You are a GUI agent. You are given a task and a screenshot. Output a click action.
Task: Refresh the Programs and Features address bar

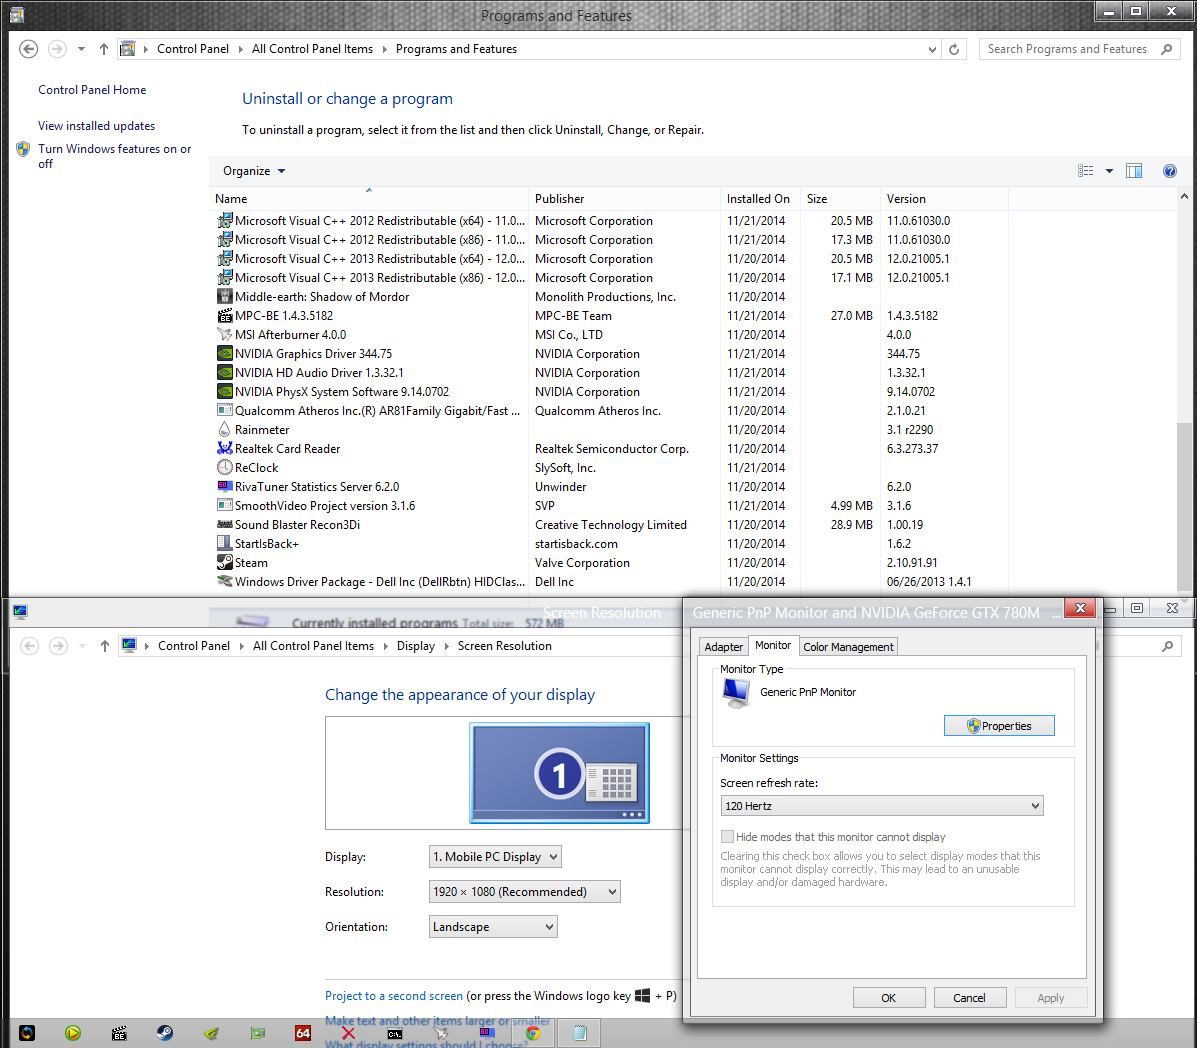[x=954, y=49]
